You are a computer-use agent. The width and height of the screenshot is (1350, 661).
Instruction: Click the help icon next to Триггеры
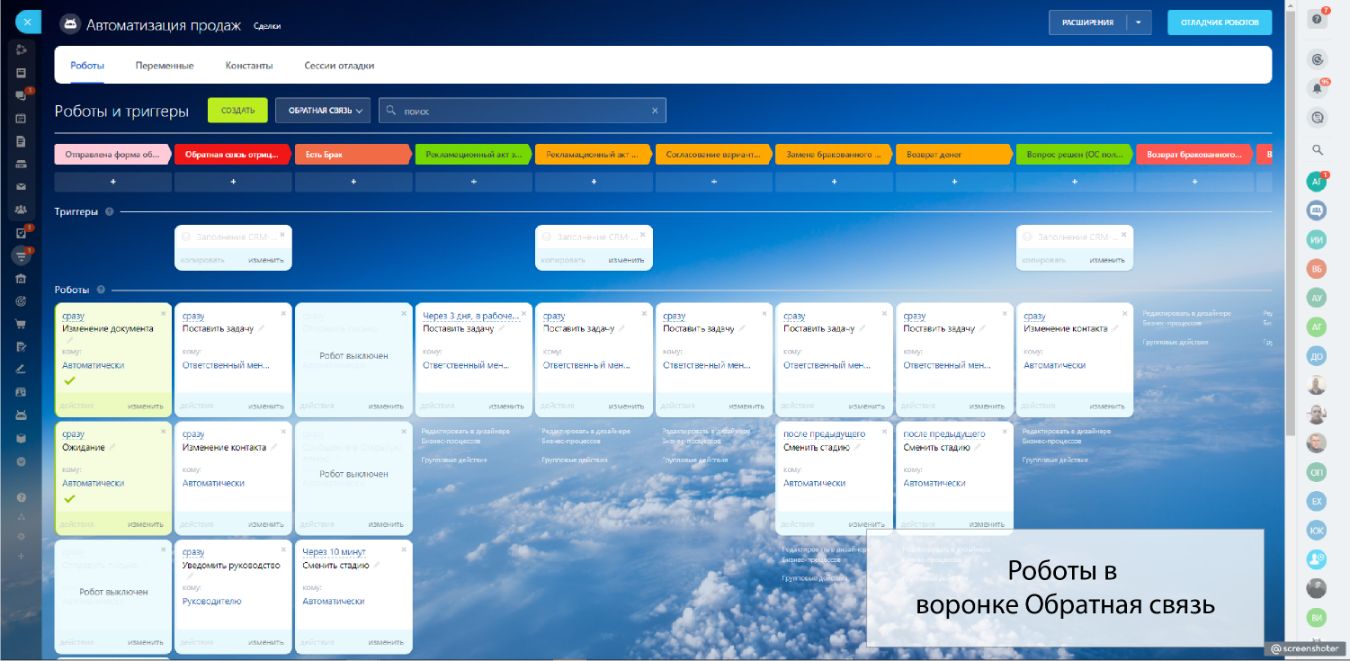[x=109, y=212]
